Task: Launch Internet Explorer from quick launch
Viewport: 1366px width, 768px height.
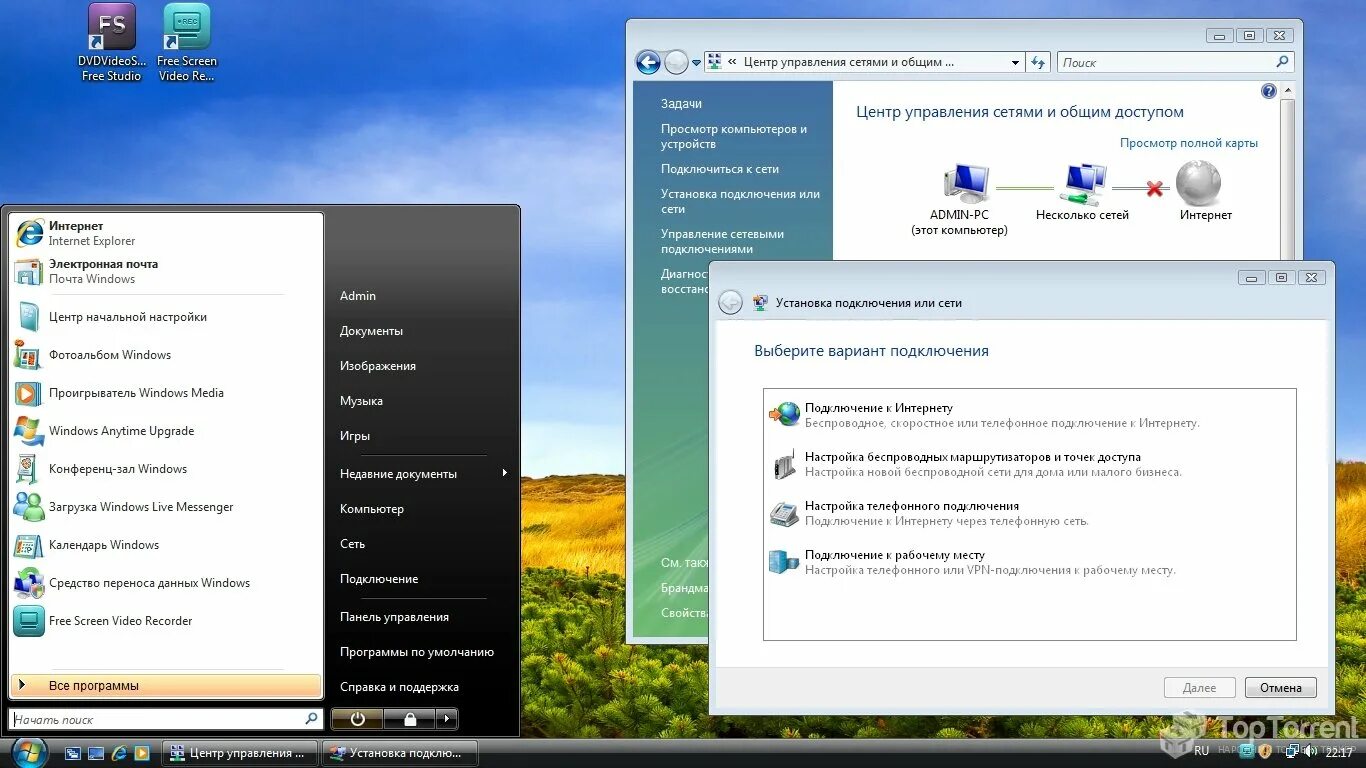Action: [x=119, y=753]
